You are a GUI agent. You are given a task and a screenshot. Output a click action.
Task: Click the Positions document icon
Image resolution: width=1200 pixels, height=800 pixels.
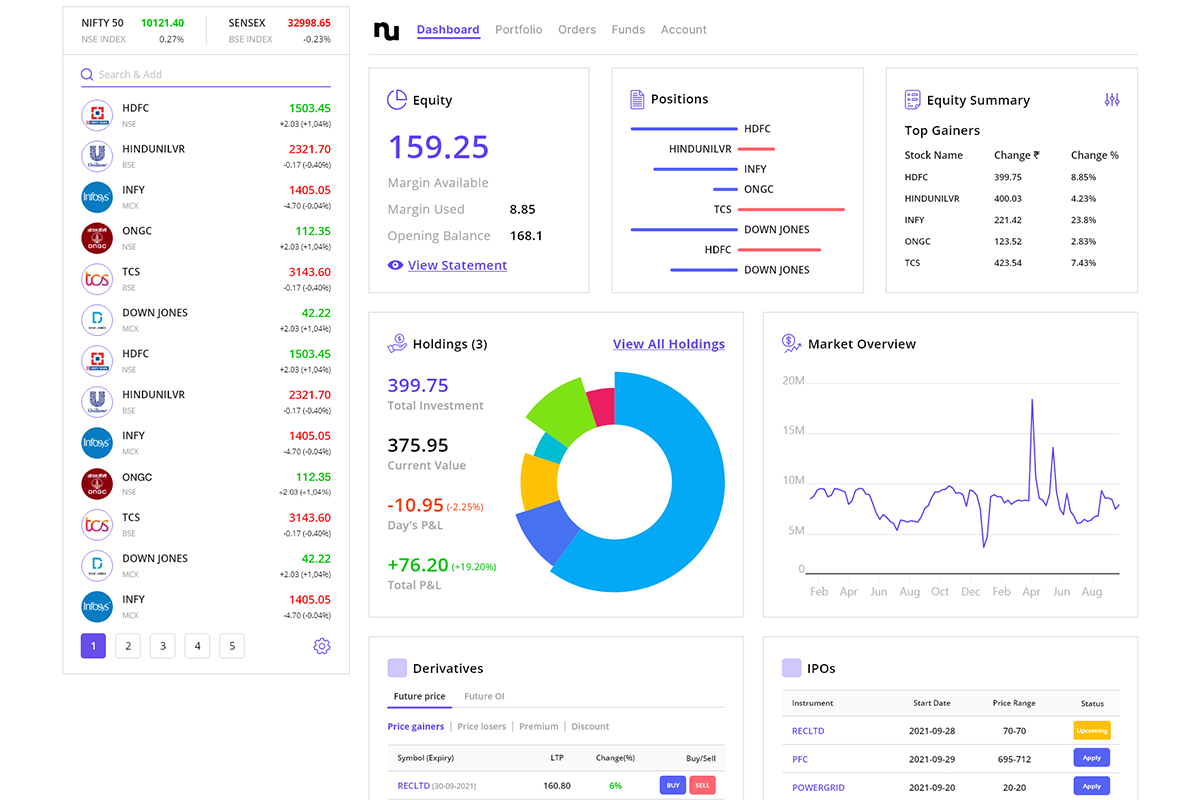click(x=637, y=99)
